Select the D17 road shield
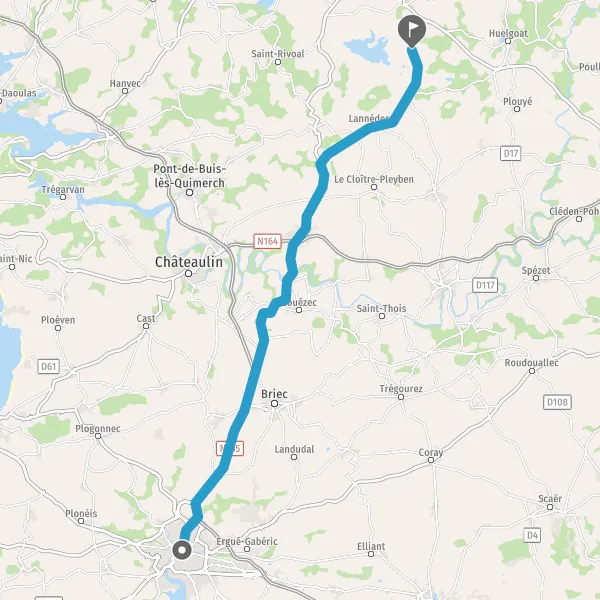The height and width of the screenshot is (600, 600). [x=510, y=153]
